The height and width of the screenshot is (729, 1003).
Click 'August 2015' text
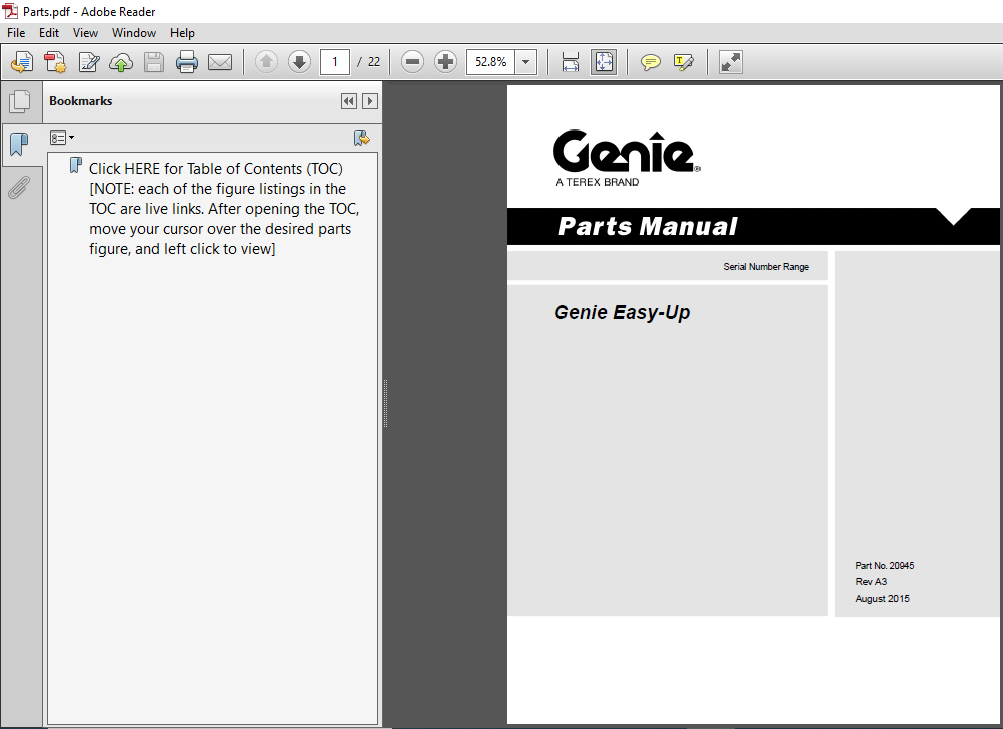click(x=882, y=599)
